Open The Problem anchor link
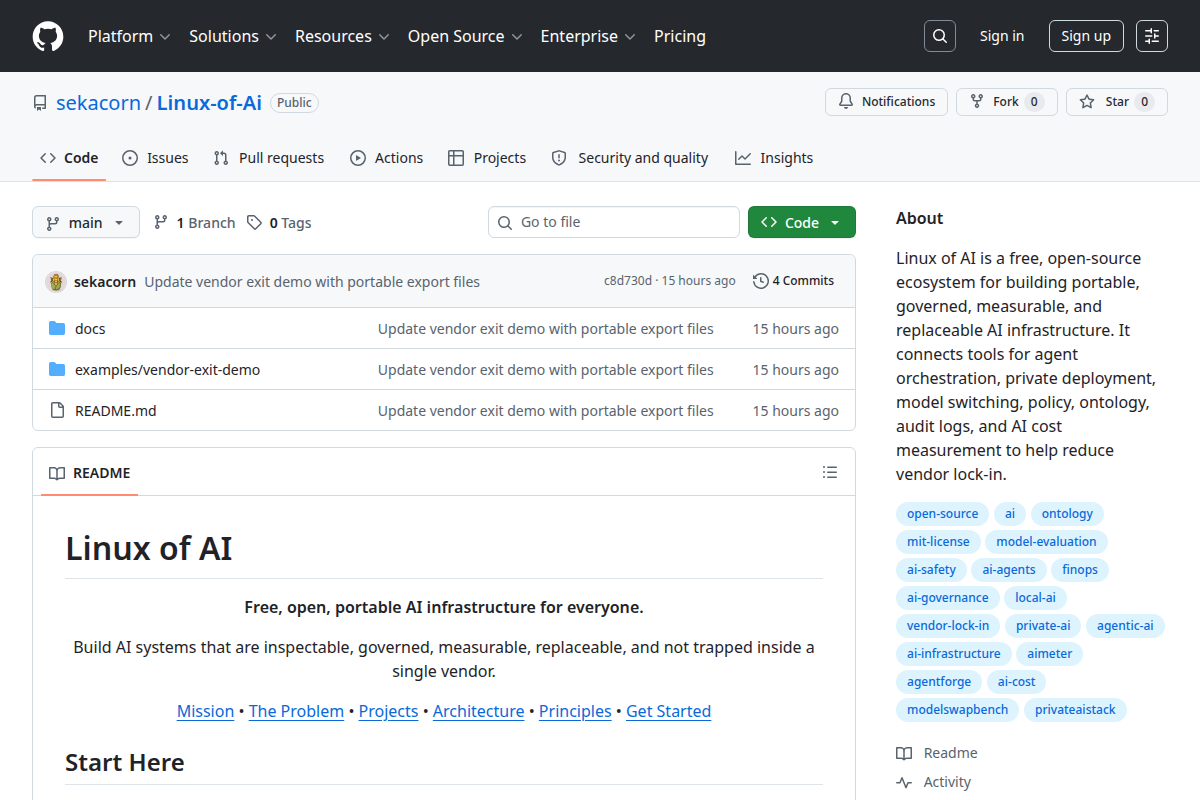This screenshot has width=1200, height=800. coord(296,711)
